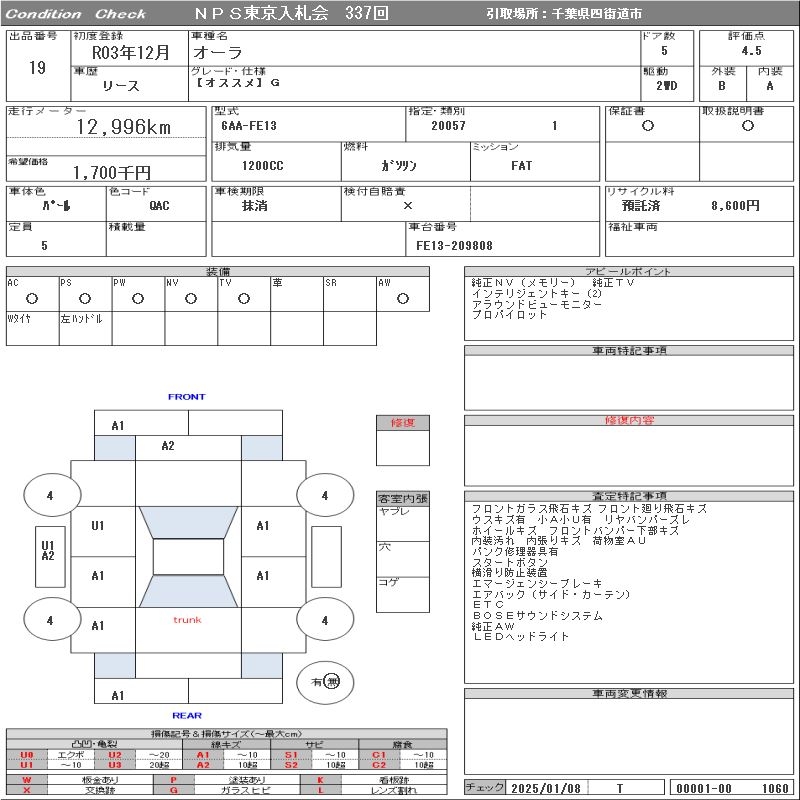
Task: Click the grade 【オススメ】G
Action: click(x=238, y=83)
